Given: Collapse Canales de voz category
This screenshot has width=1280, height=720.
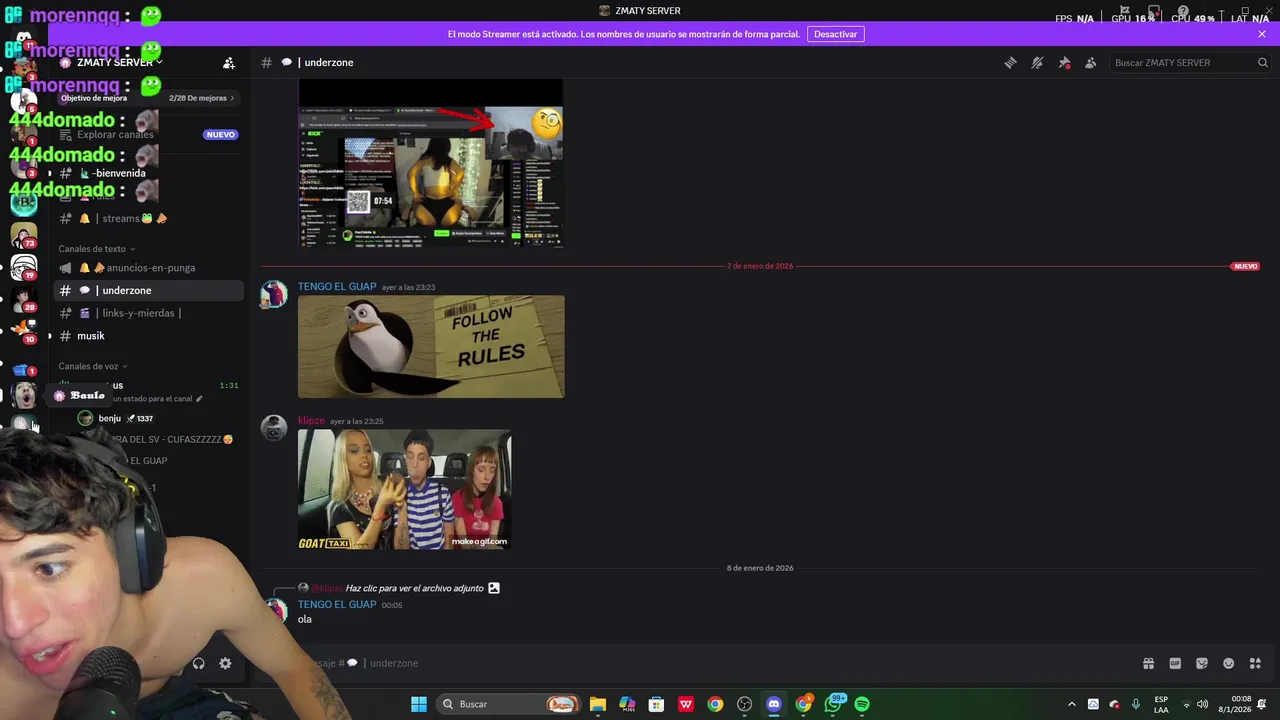Looking at the screenshot, I should coord(93,366).
